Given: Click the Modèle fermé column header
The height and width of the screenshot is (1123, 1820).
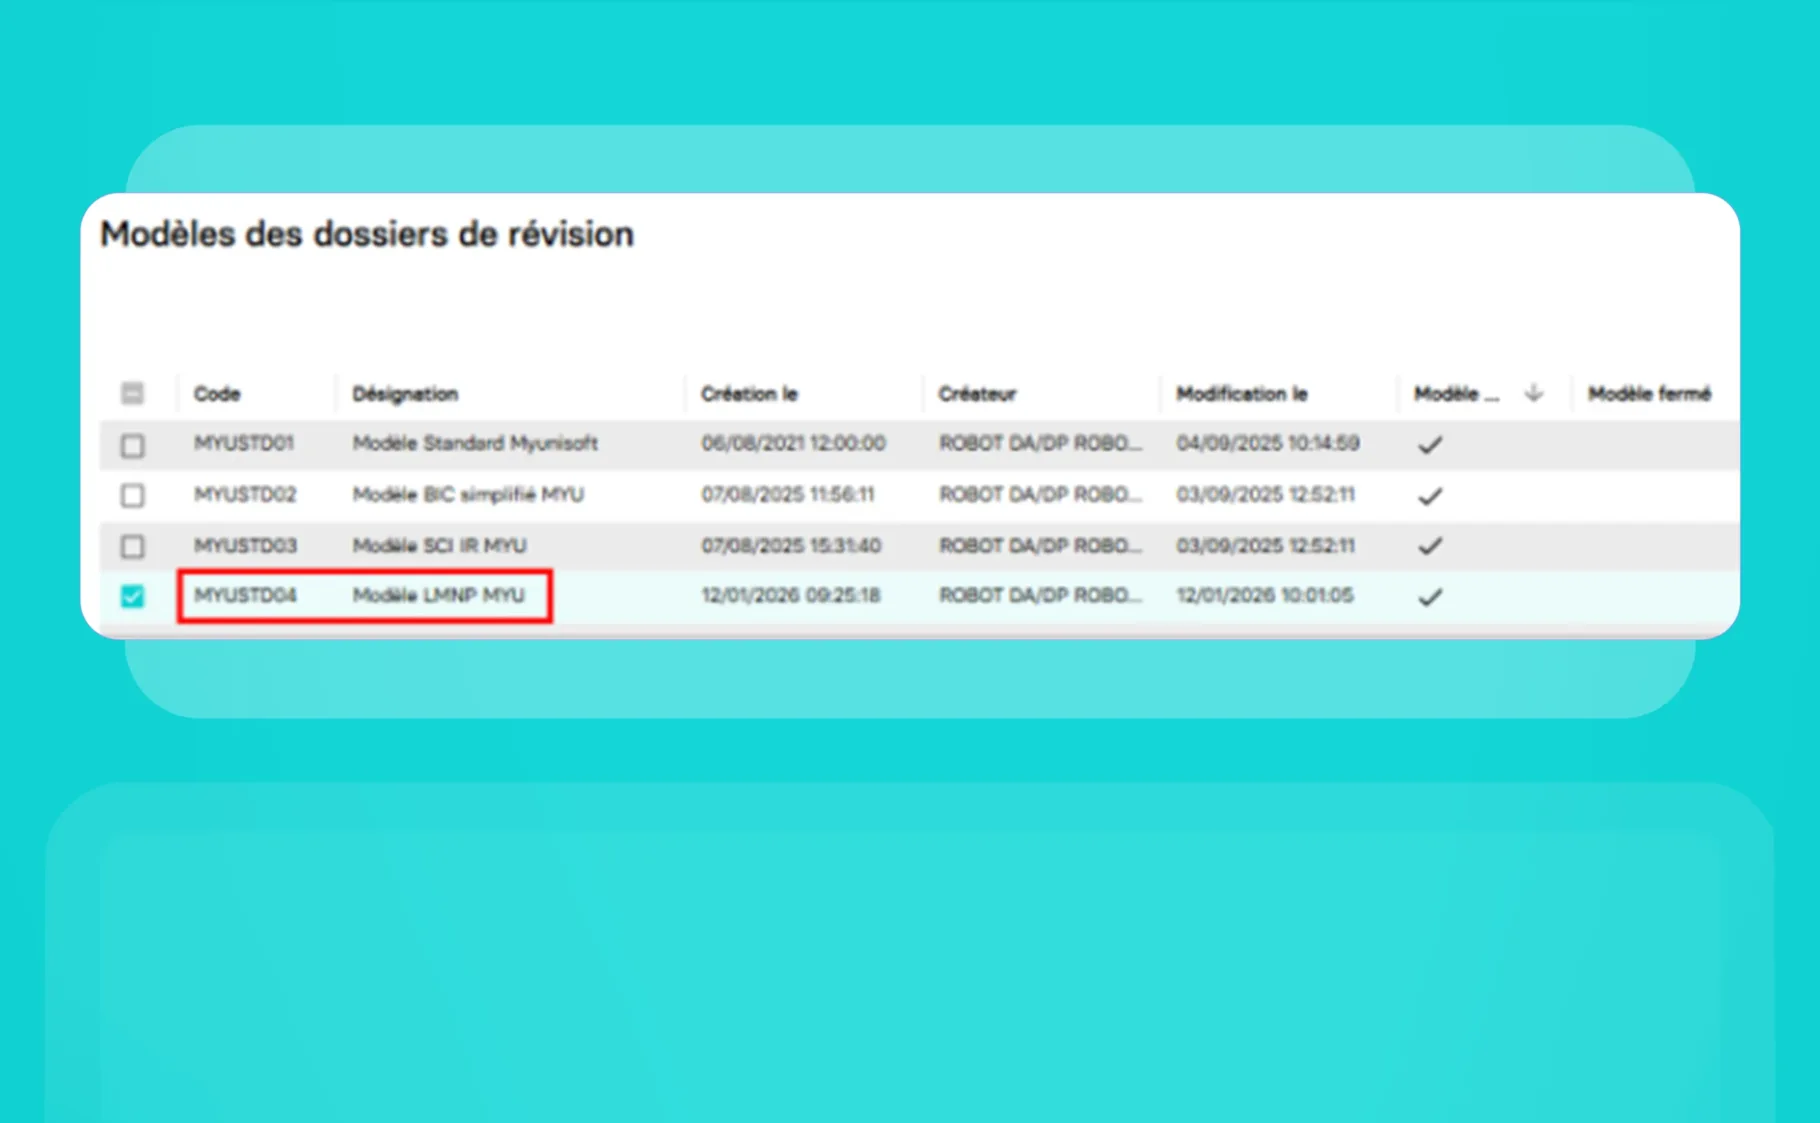Looking at the screenshot, I should [x=1649, y=394].
